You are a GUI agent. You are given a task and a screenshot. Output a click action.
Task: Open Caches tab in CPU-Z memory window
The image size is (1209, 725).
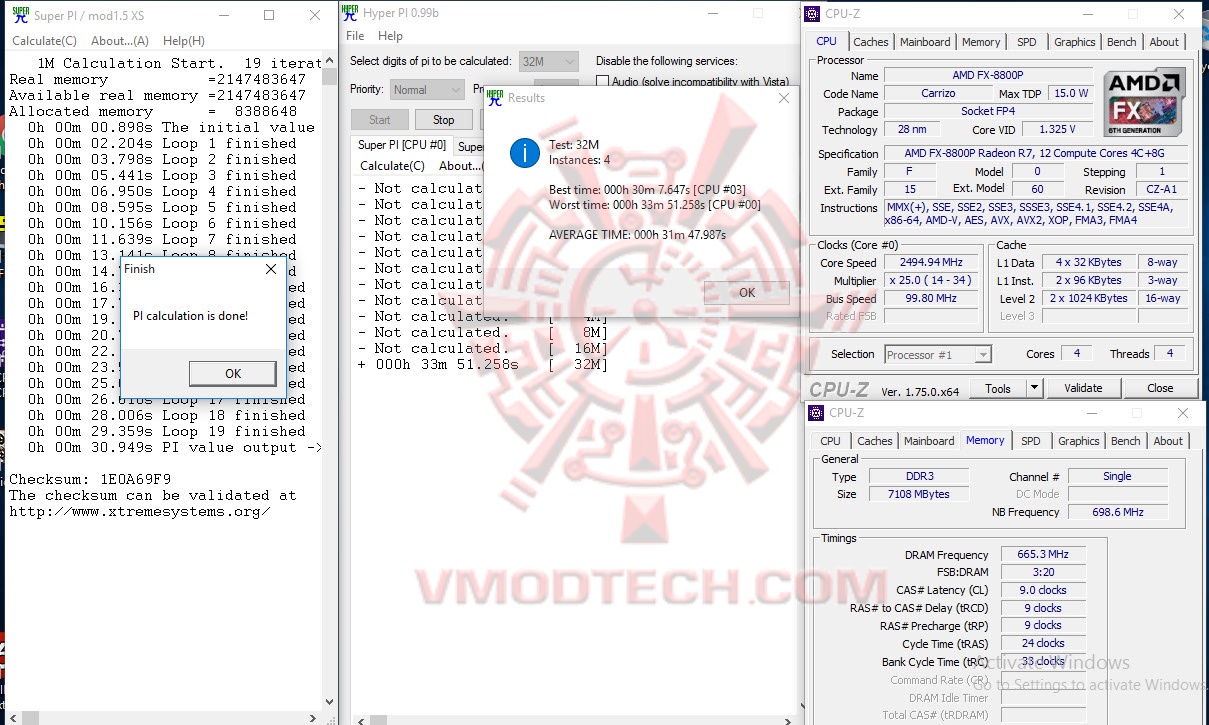pos(874,441)
